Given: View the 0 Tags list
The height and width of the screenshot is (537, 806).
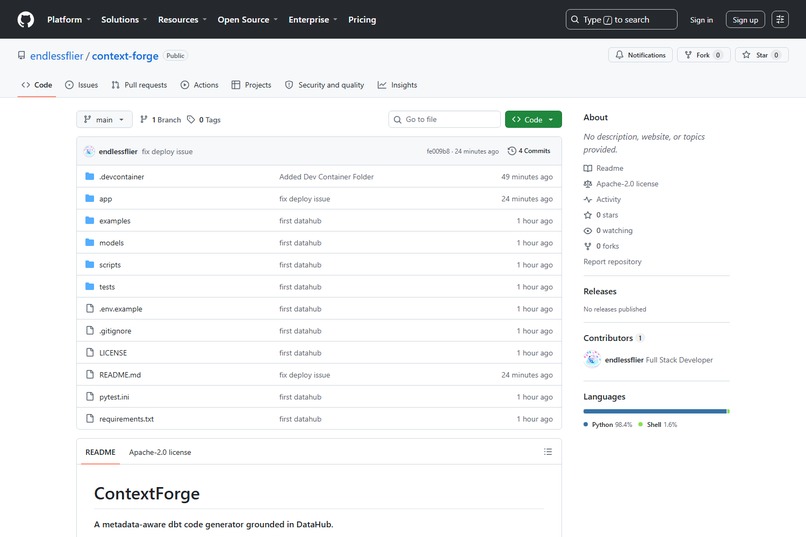Looking at the screenshot, I should (x=204, y=120).
